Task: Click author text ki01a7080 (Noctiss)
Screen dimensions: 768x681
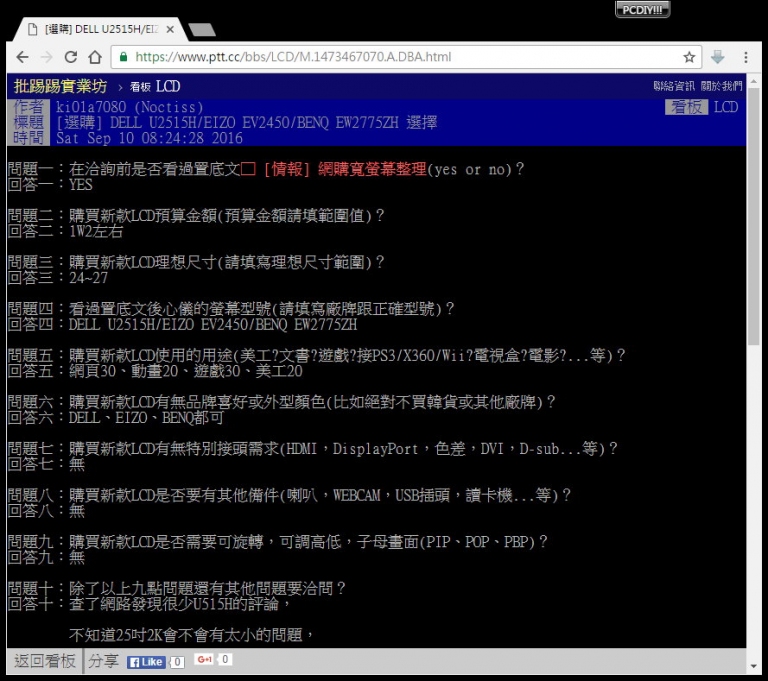Action: click(x=129, y=107)
